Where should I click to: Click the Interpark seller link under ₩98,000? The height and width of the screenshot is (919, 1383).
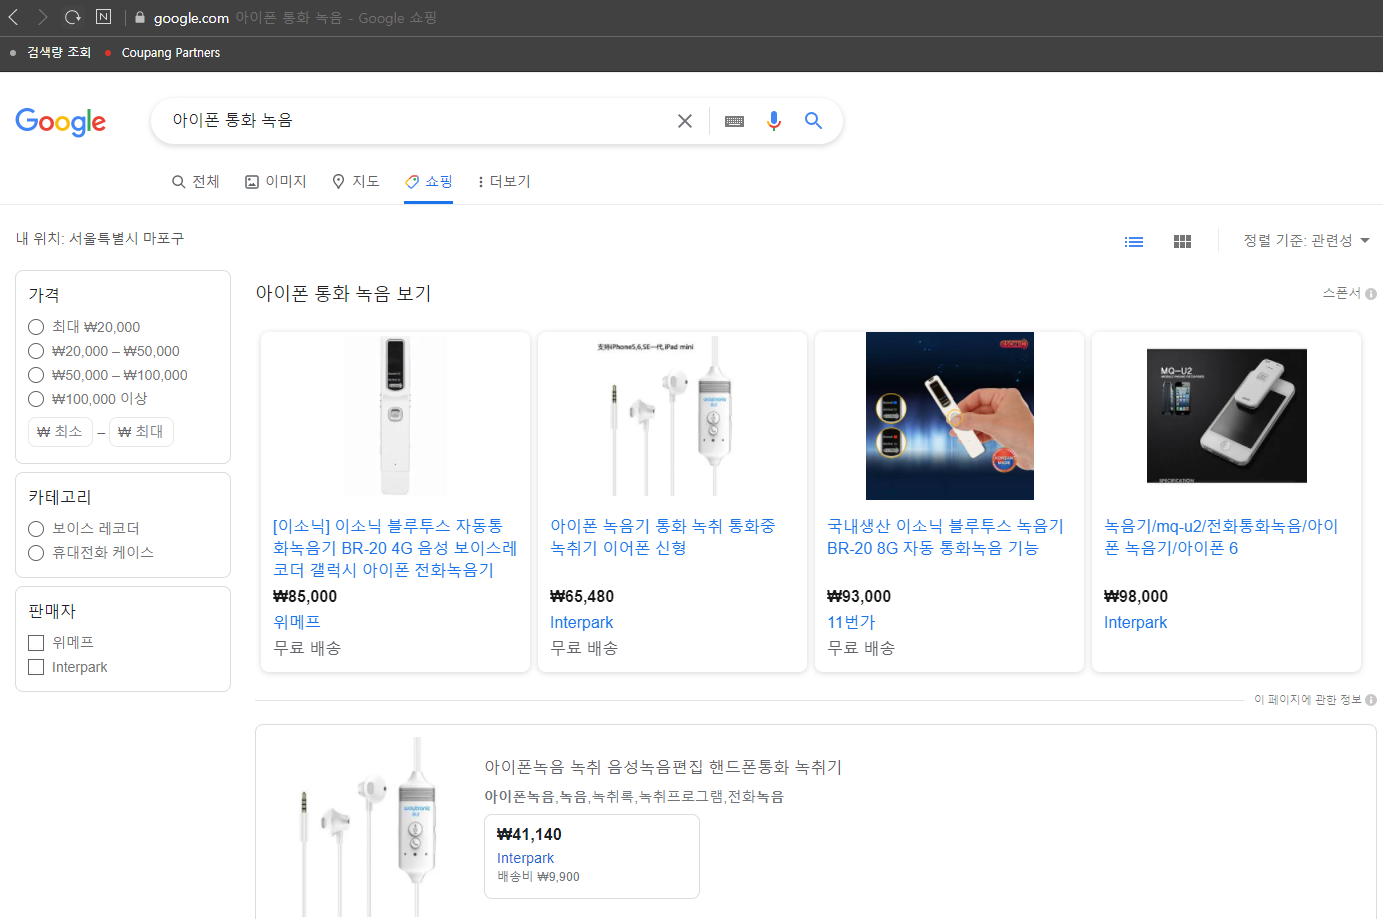pyautogui.click(x=1135, y=622)
